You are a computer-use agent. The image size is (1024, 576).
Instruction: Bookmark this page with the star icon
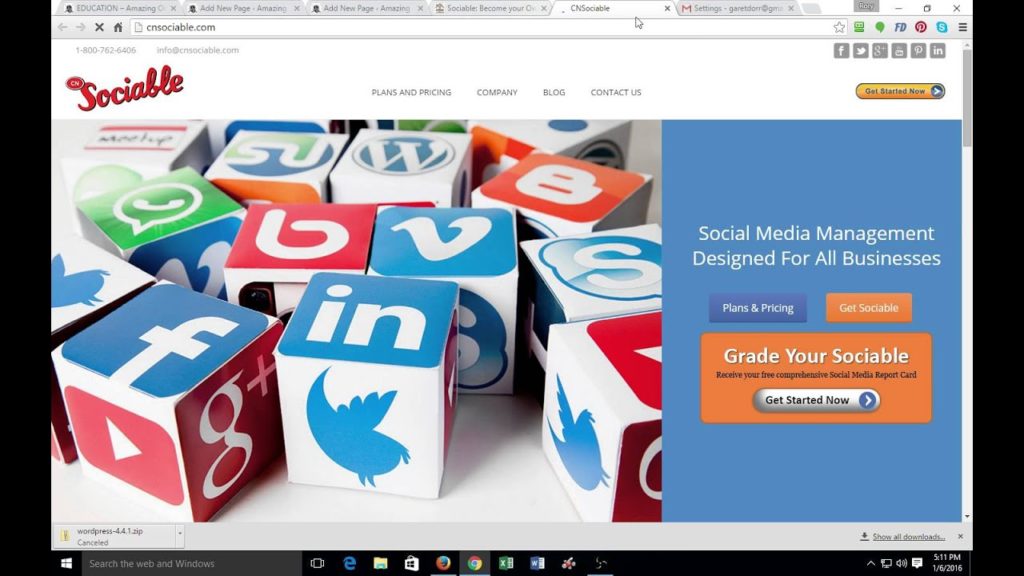point(839,27)
